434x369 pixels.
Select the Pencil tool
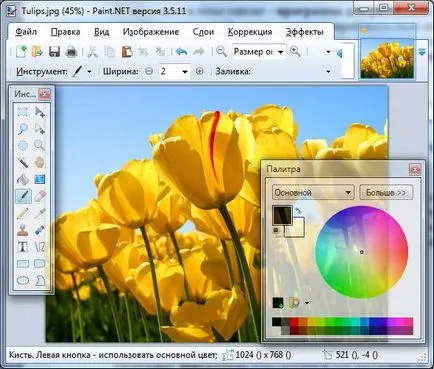pos(23,213)
